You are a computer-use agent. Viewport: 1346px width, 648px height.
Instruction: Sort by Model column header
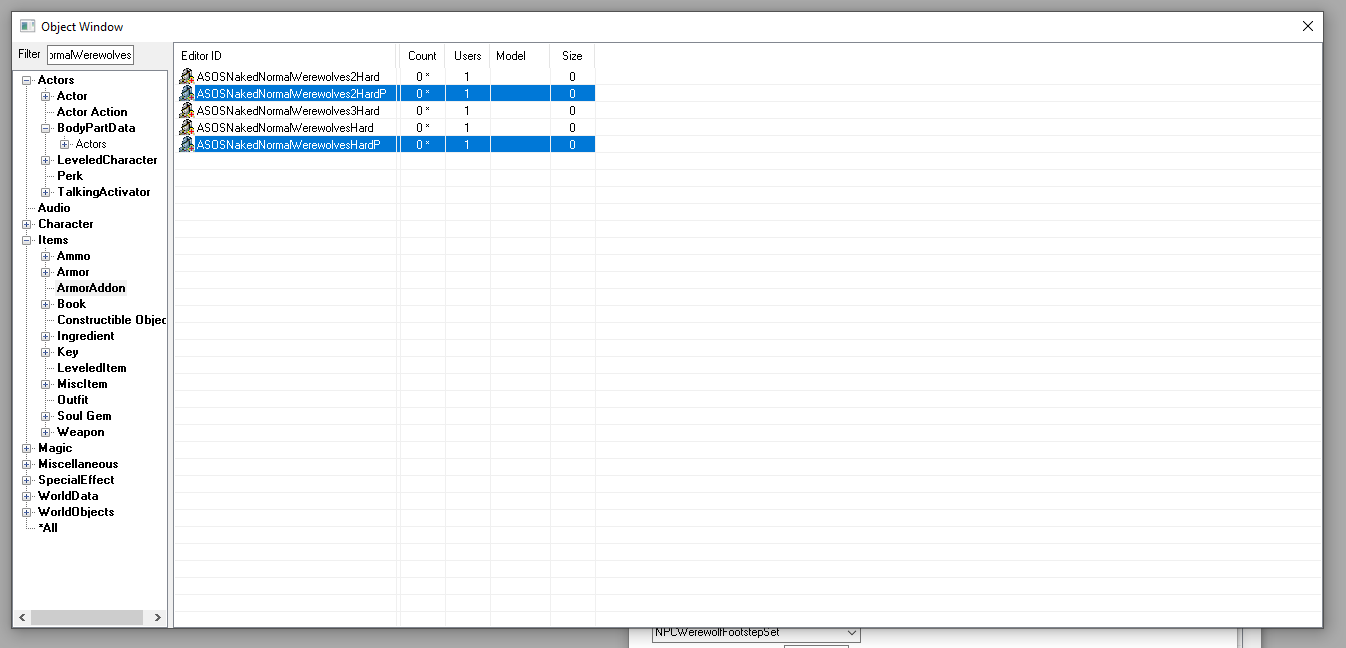click(x=520, y=56)
